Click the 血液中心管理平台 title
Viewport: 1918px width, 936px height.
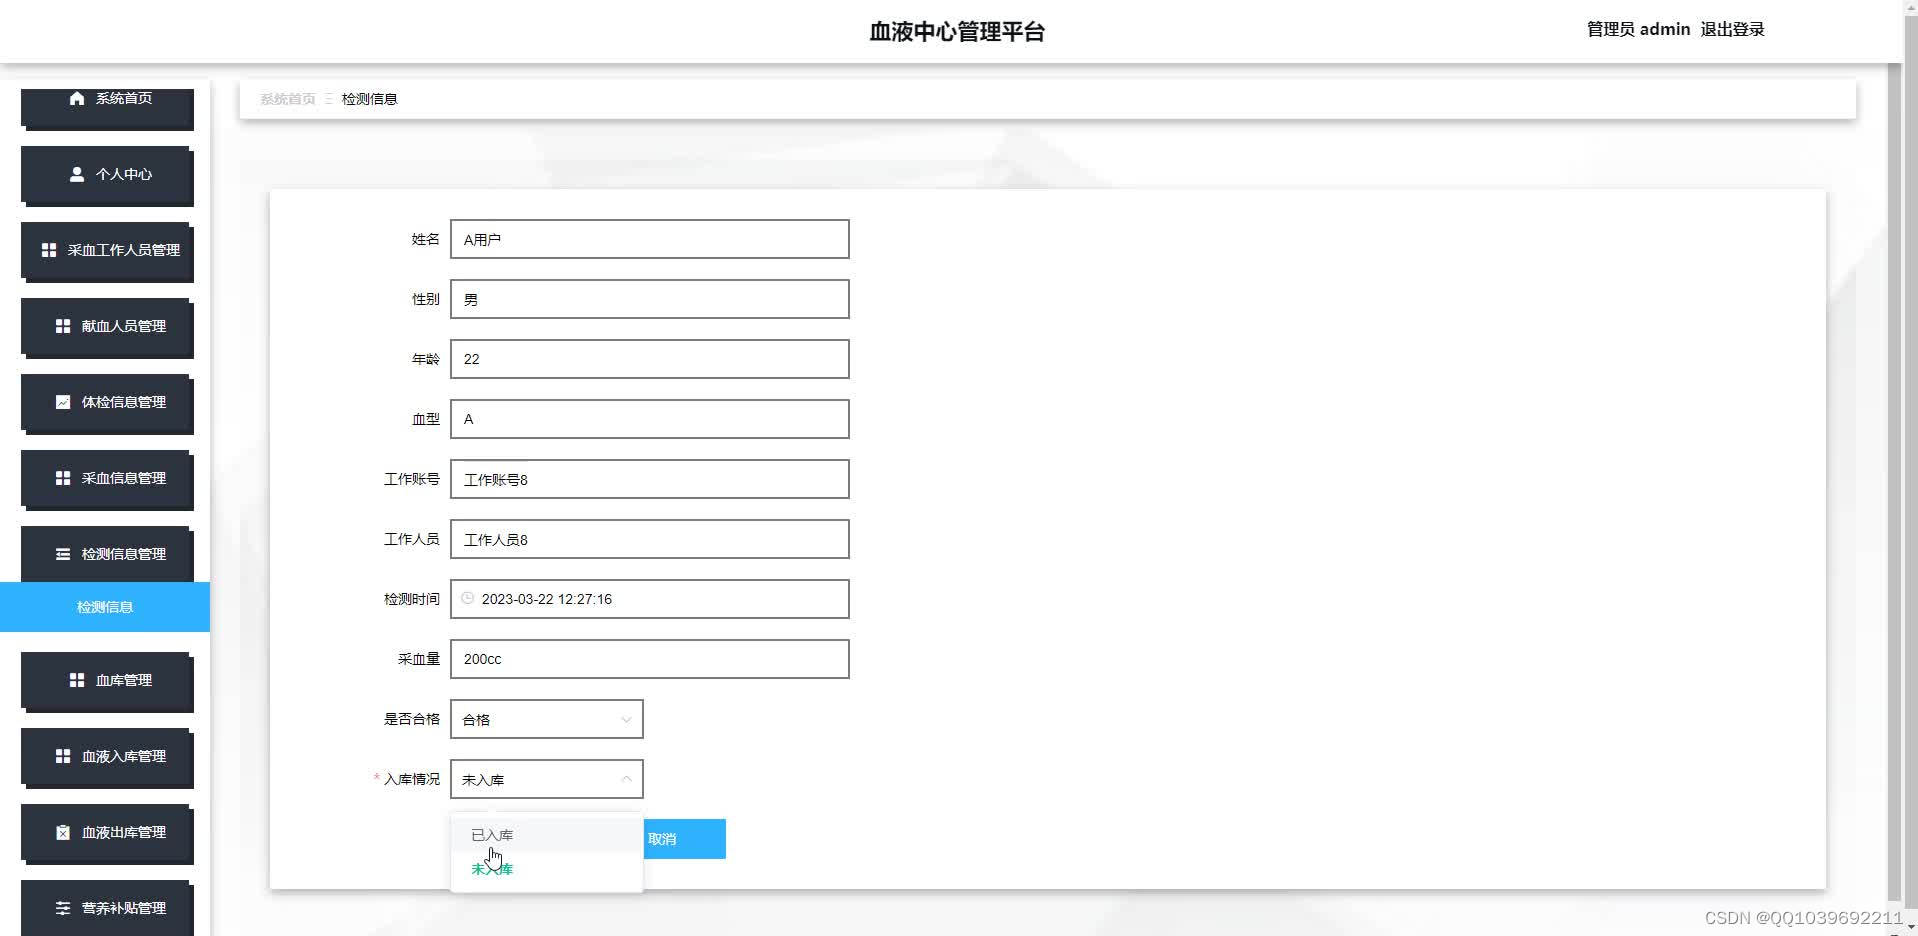(x=957, y=32)
